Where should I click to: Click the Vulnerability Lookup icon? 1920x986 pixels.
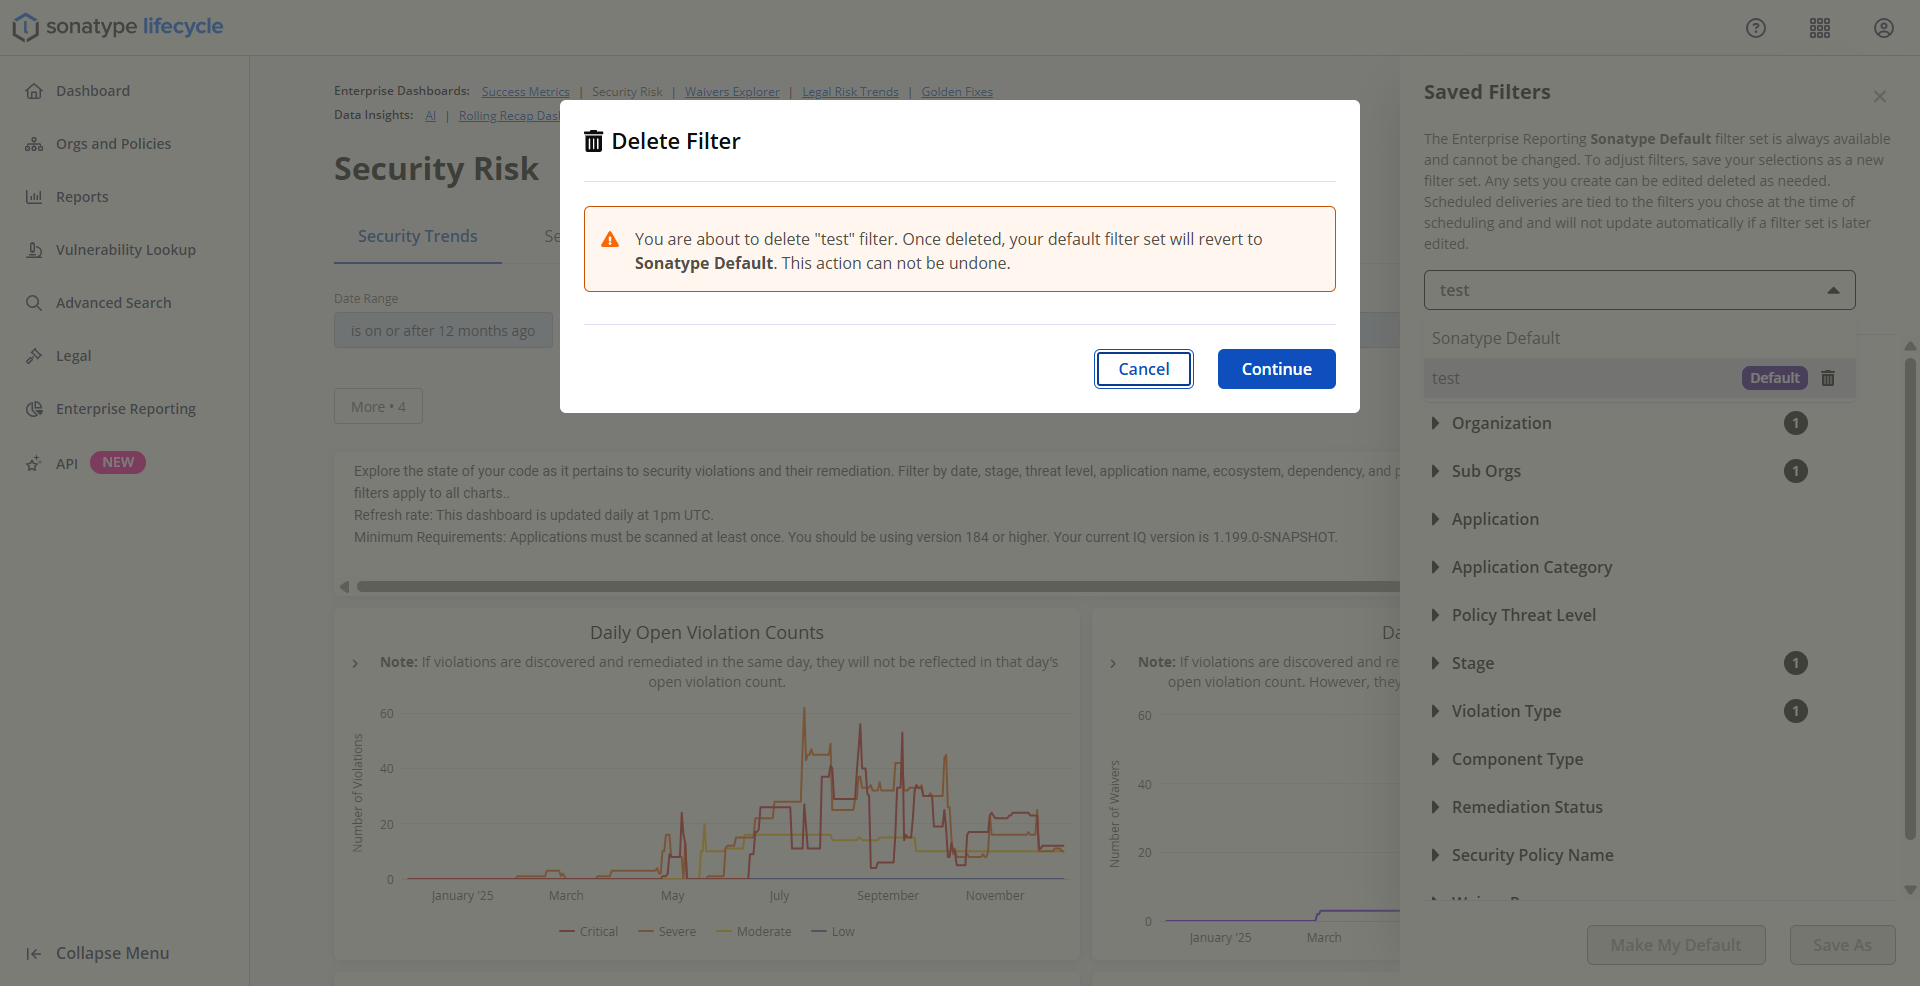click(34, 250)
